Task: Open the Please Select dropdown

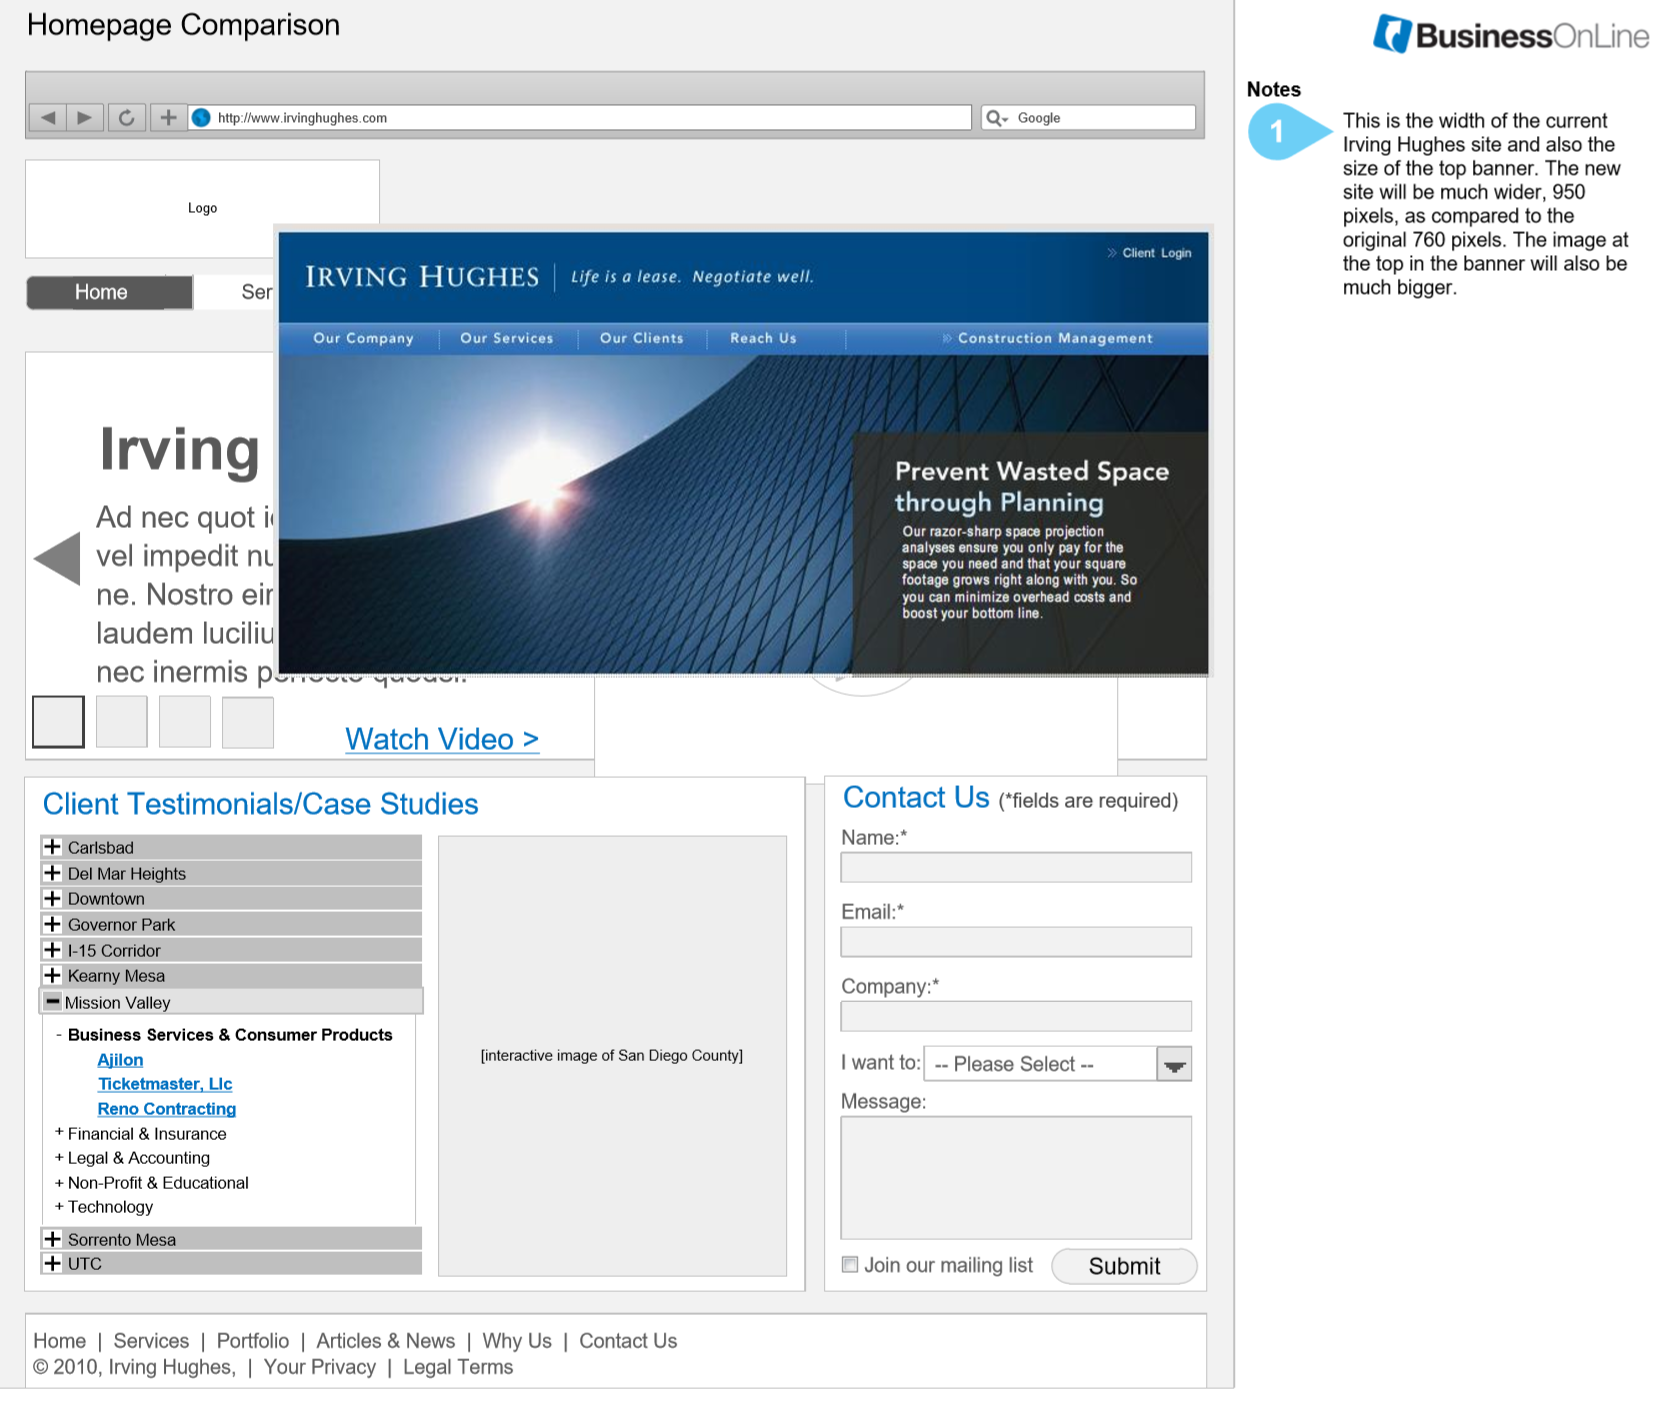Action: click(x=1058, y=1064)
